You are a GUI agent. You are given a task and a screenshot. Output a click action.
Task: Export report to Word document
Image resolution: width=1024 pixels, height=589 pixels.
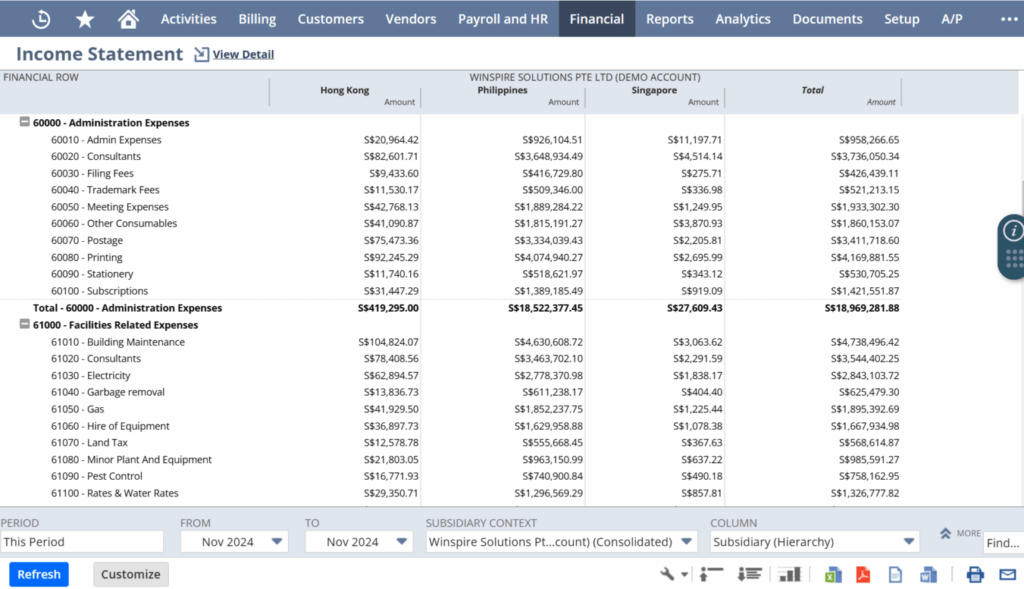click(x=928, y=574)
